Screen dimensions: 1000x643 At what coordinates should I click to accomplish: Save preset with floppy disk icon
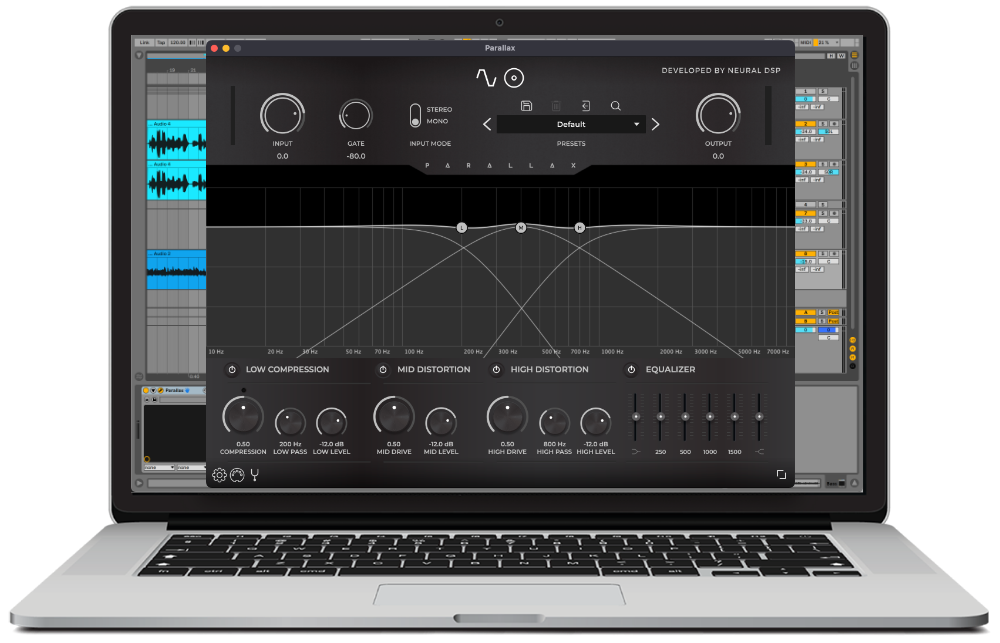pos(526,106)
